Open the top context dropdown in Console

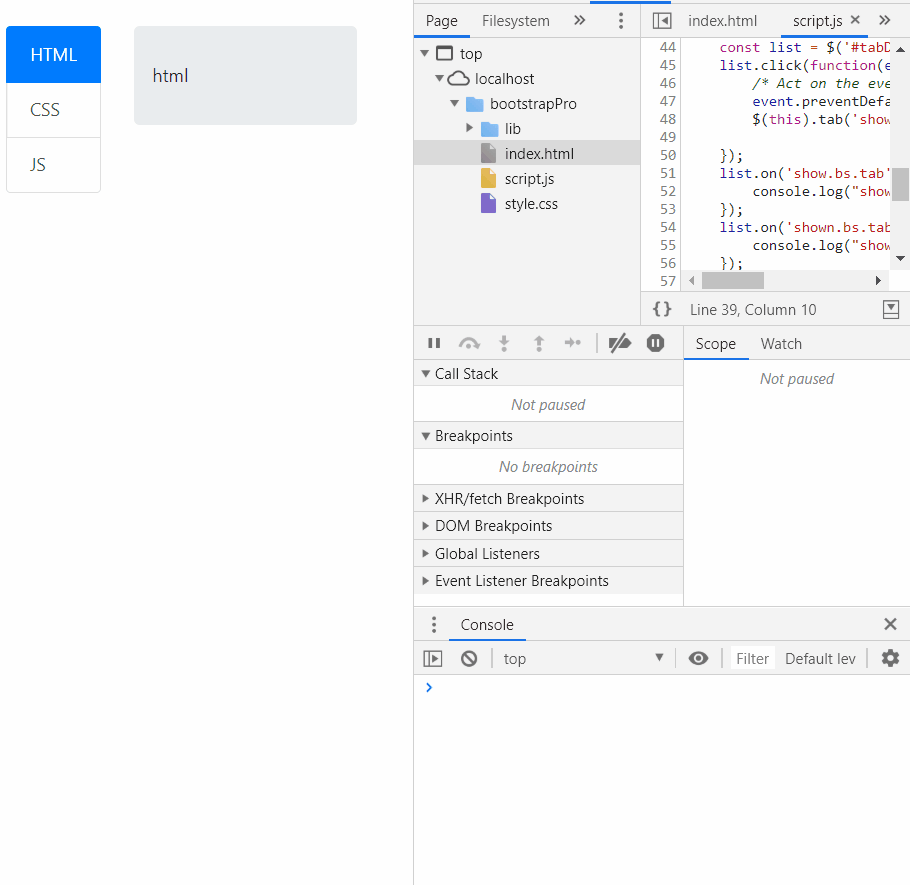click(x=583, y=659)
